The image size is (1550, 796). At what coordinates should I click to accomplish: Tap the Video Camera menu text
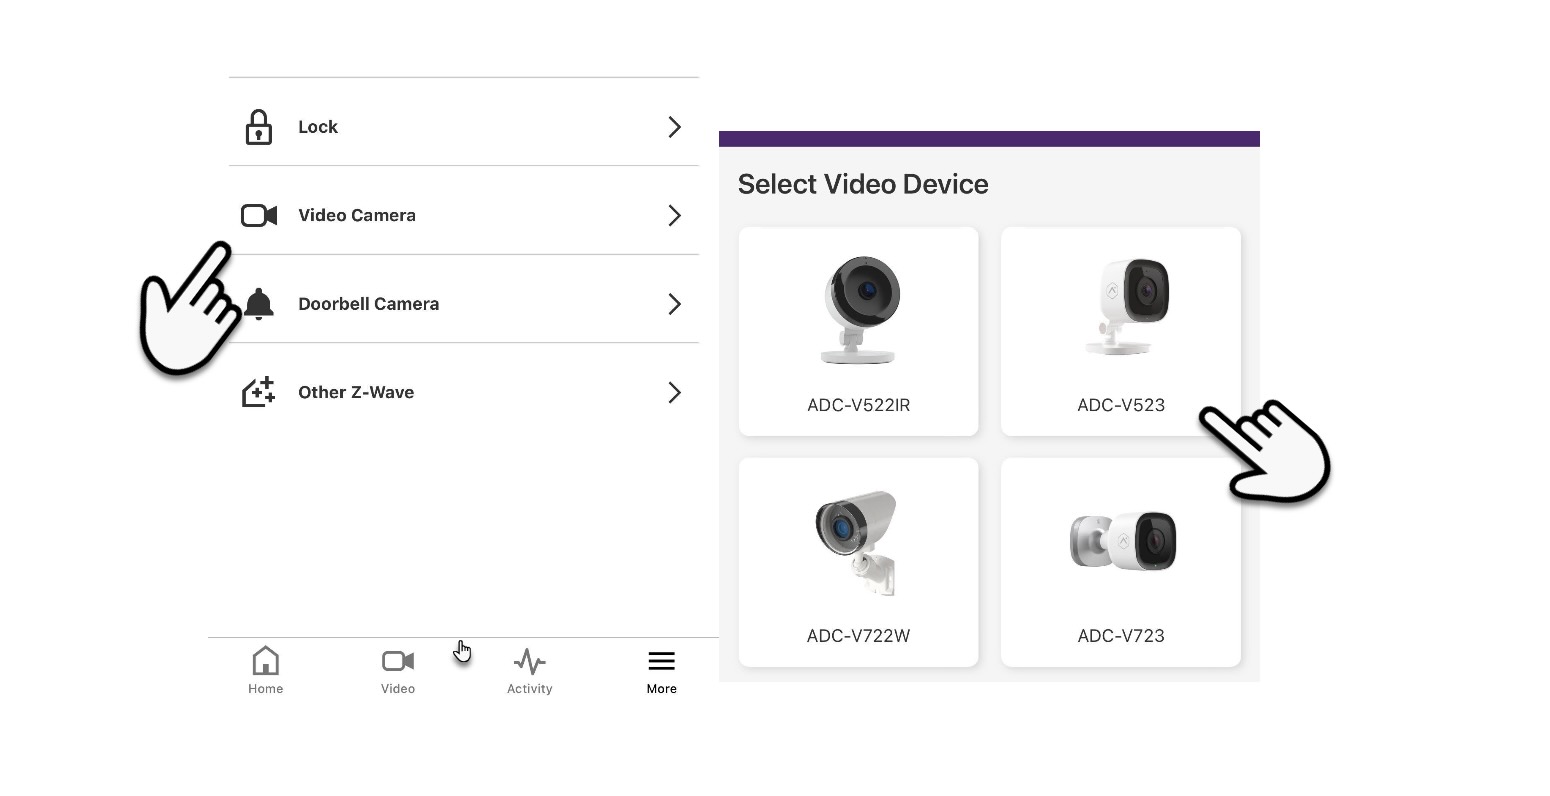click(x=357, y=215)
